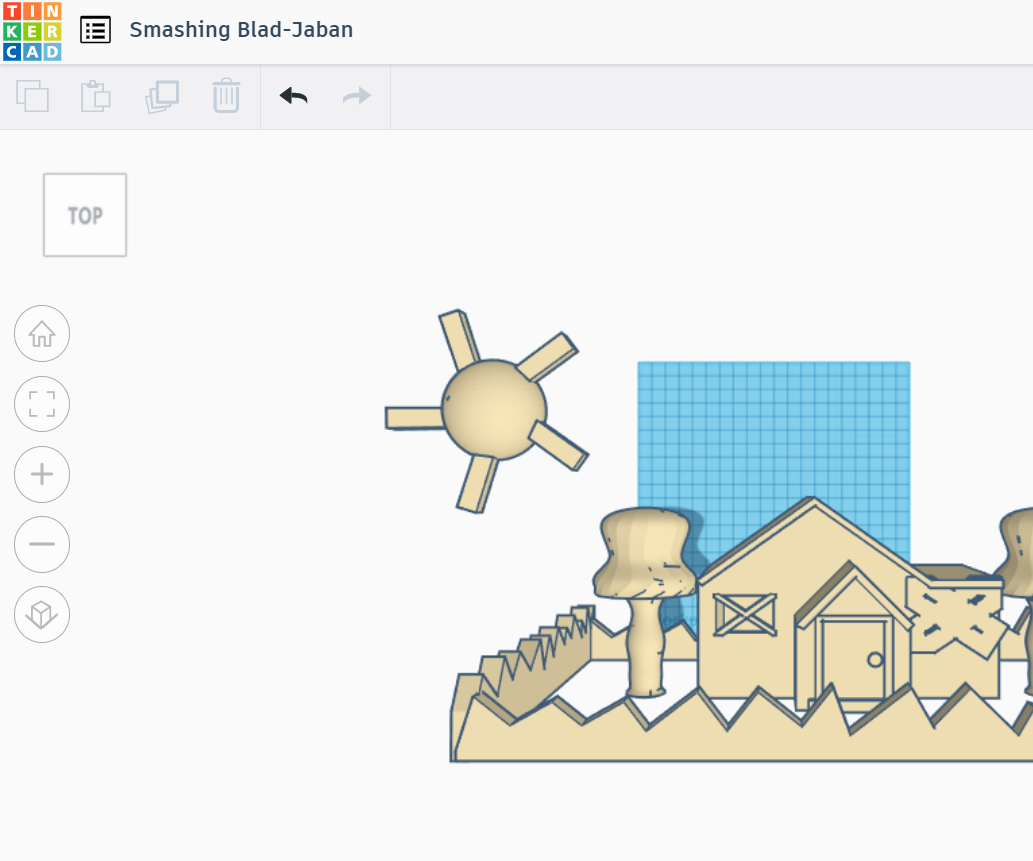Viewport: 1033px width, 861px height.
Task: Zoom out using the minus icon
Action: [41, 544]
